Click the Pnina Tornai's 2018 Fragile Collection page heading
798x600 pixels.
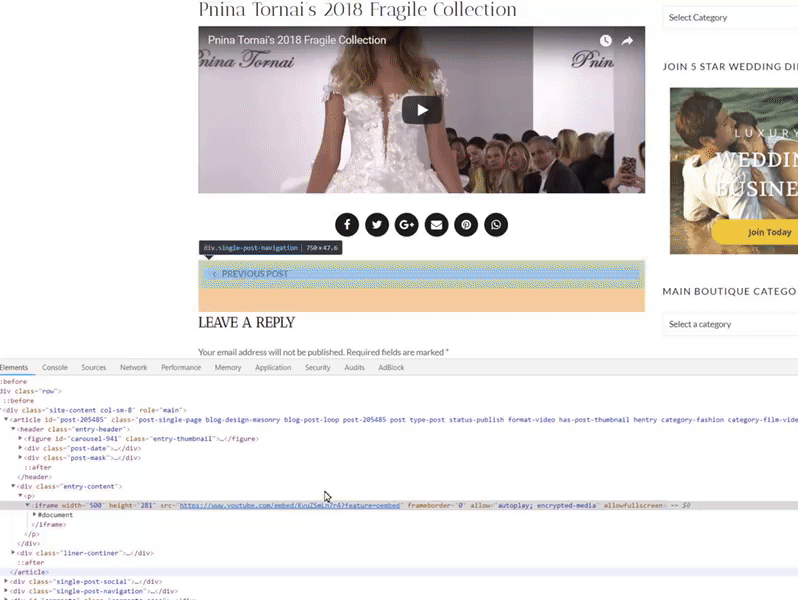(x=357, y=9)
